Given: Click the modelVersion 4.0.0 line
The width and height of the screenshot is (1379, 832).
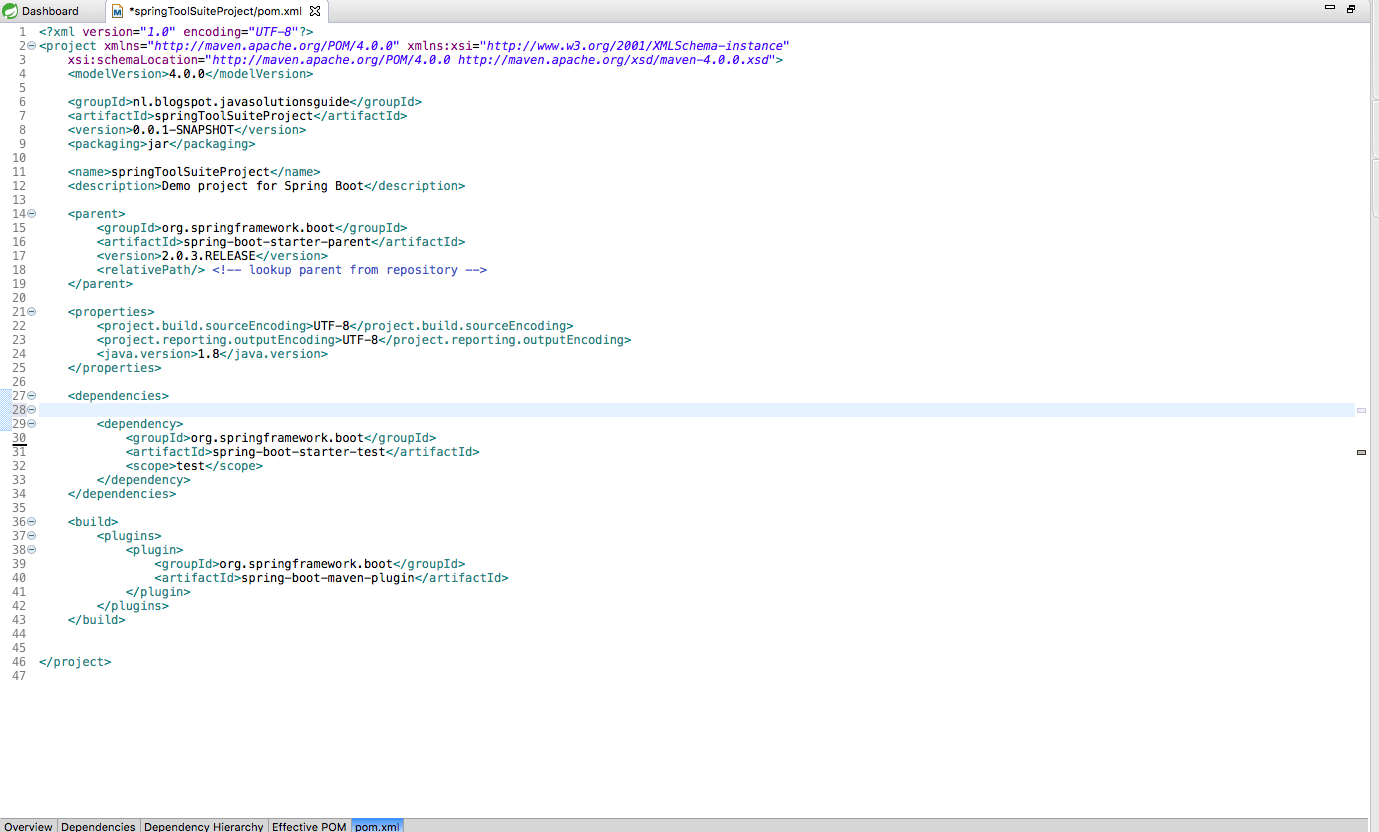Looking at the screenshot, I should coord(190,74).
